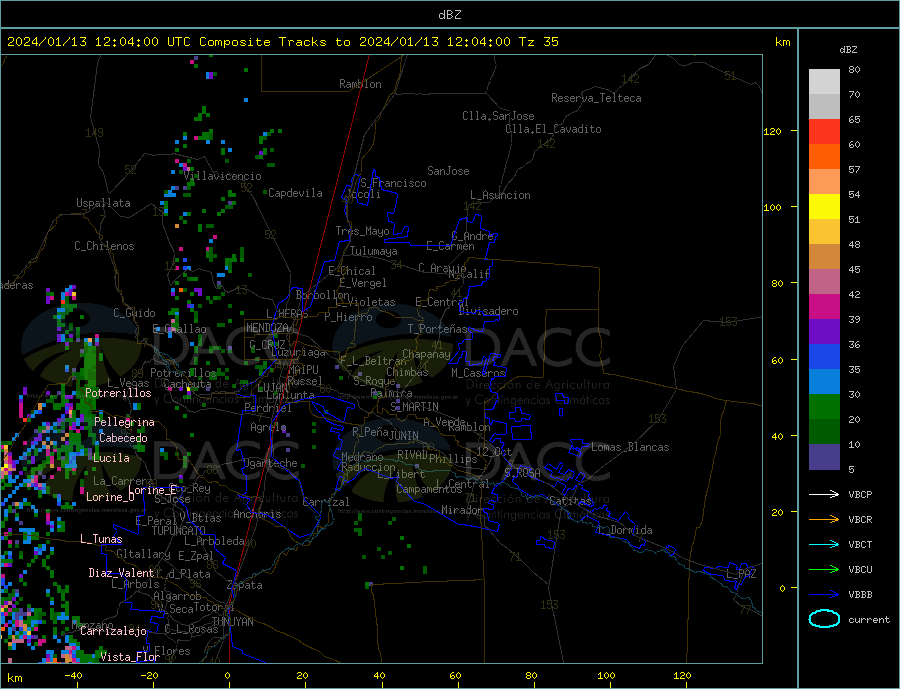This screenshot has height=689, width=900.
Task: Click the T_Porteñas map label
Action: tap(437, 328)
